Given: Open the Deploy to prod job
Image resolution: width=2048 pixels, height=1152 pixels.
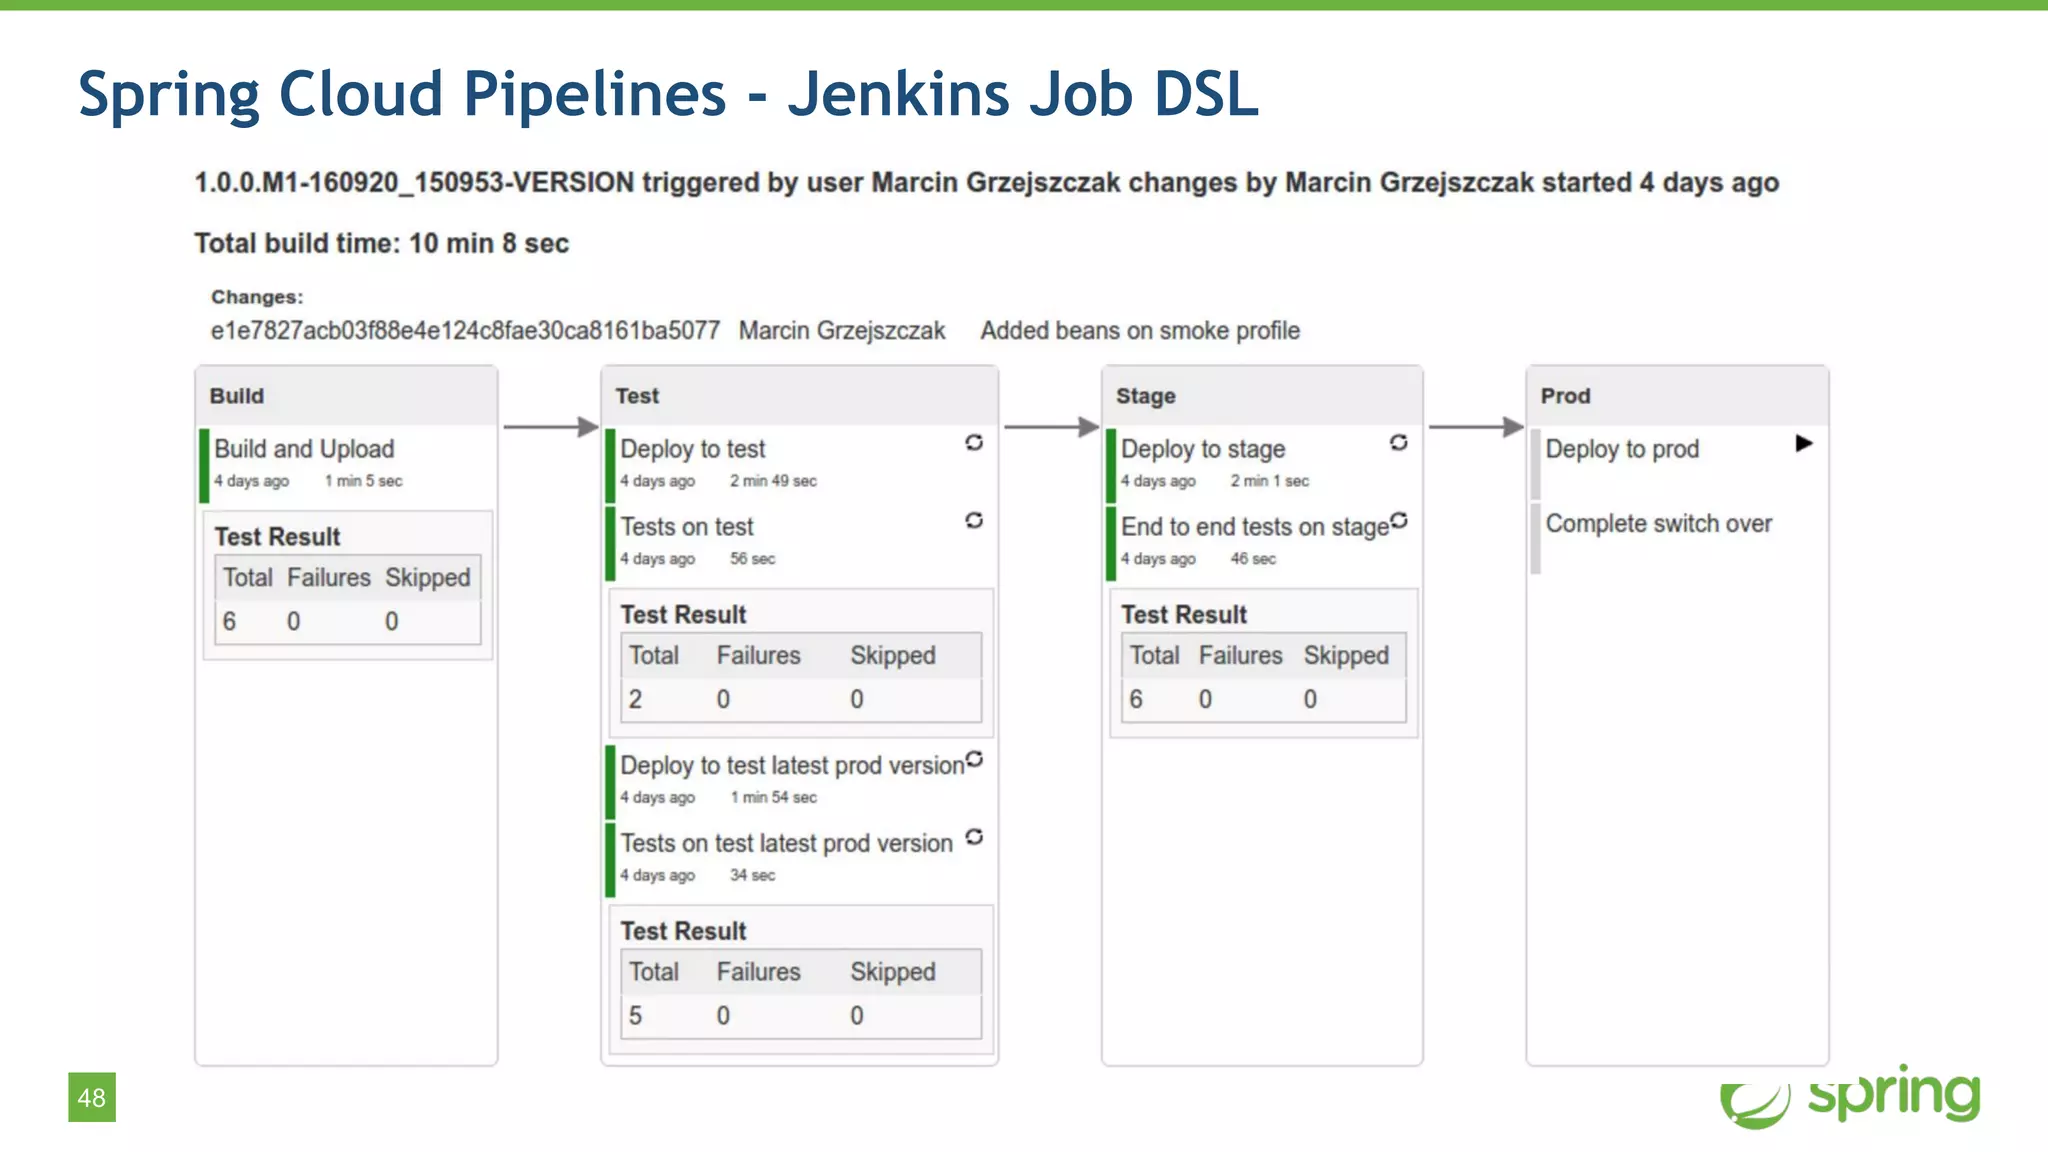Looking at the screenshot, I should [1622, 449].
